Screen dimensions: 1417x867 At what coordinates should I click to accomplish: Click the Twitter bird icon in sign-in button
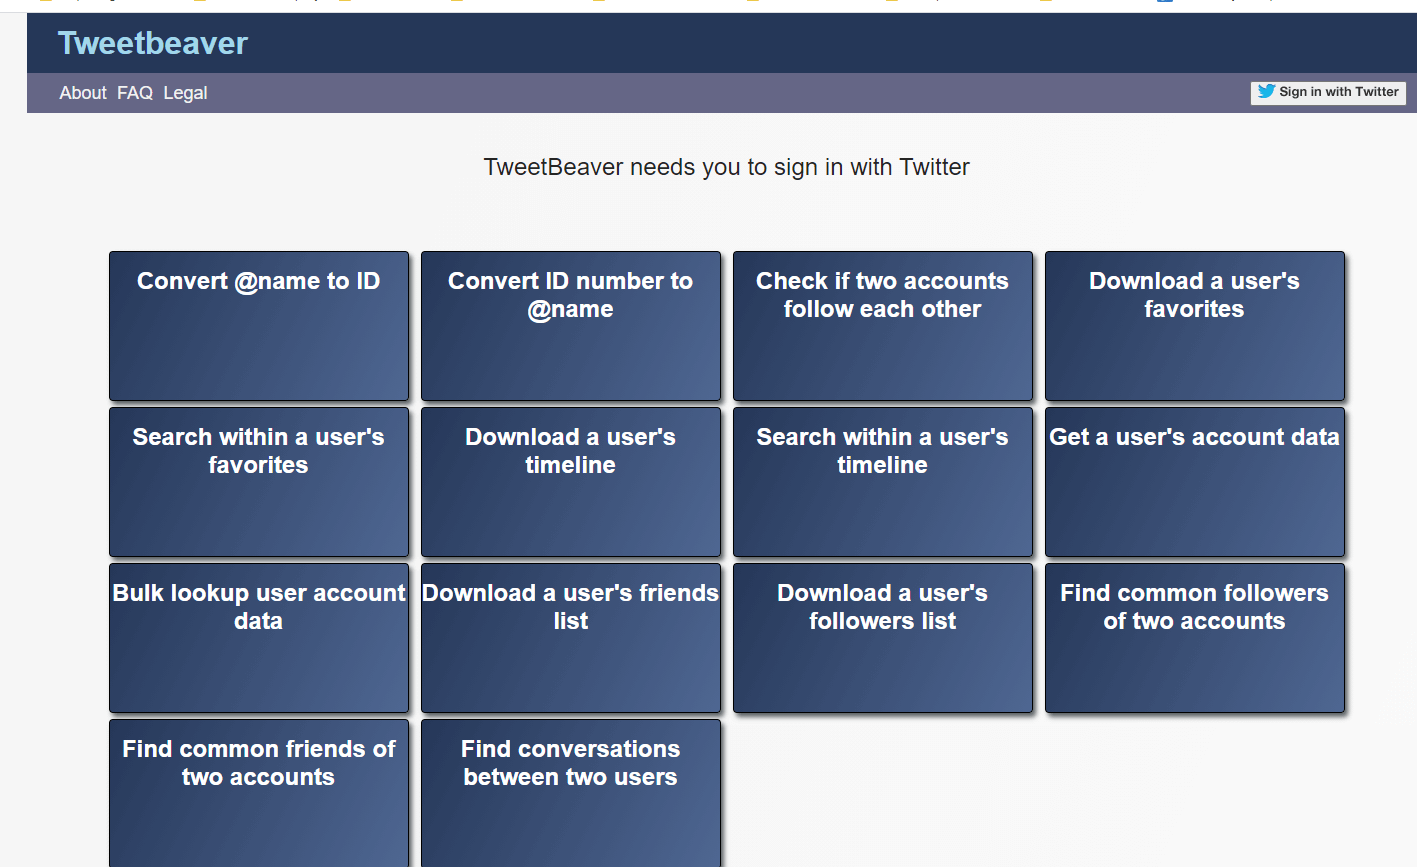[x=1266, y=91]
